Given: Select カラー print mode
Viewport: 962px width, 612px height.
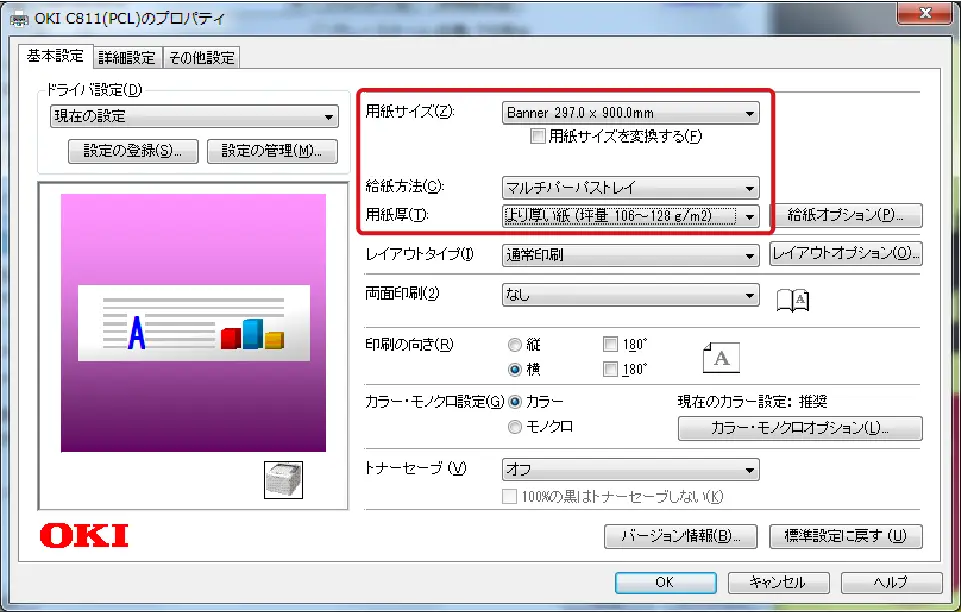Looking at the screenshot, I should coord(515,402).
